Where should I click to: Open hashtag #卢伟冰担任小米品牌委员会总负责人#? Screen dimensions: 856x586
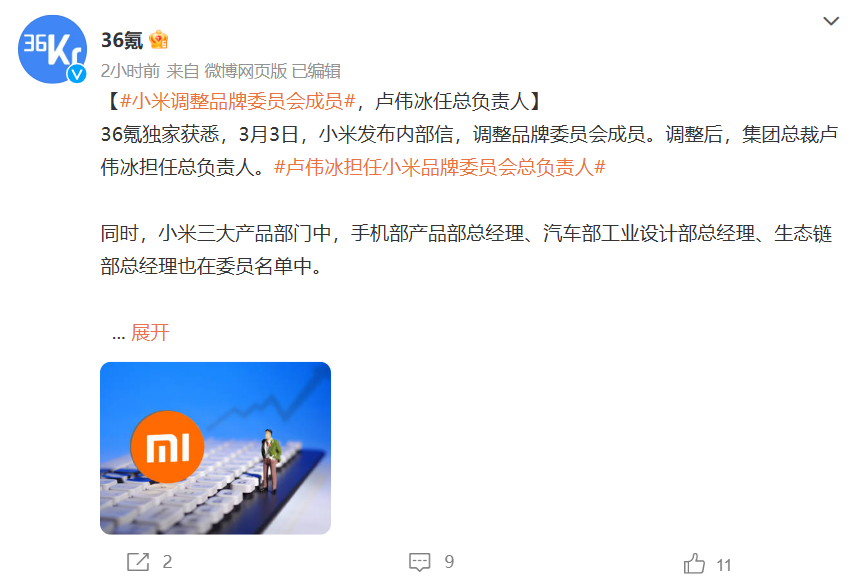pos(439,167)
